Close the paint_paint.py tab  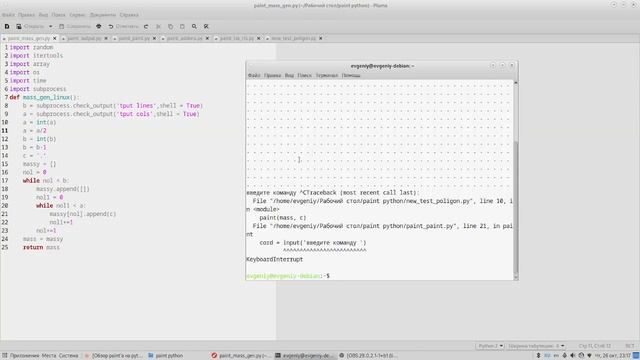pyautogui.click(x=154, y=38)
